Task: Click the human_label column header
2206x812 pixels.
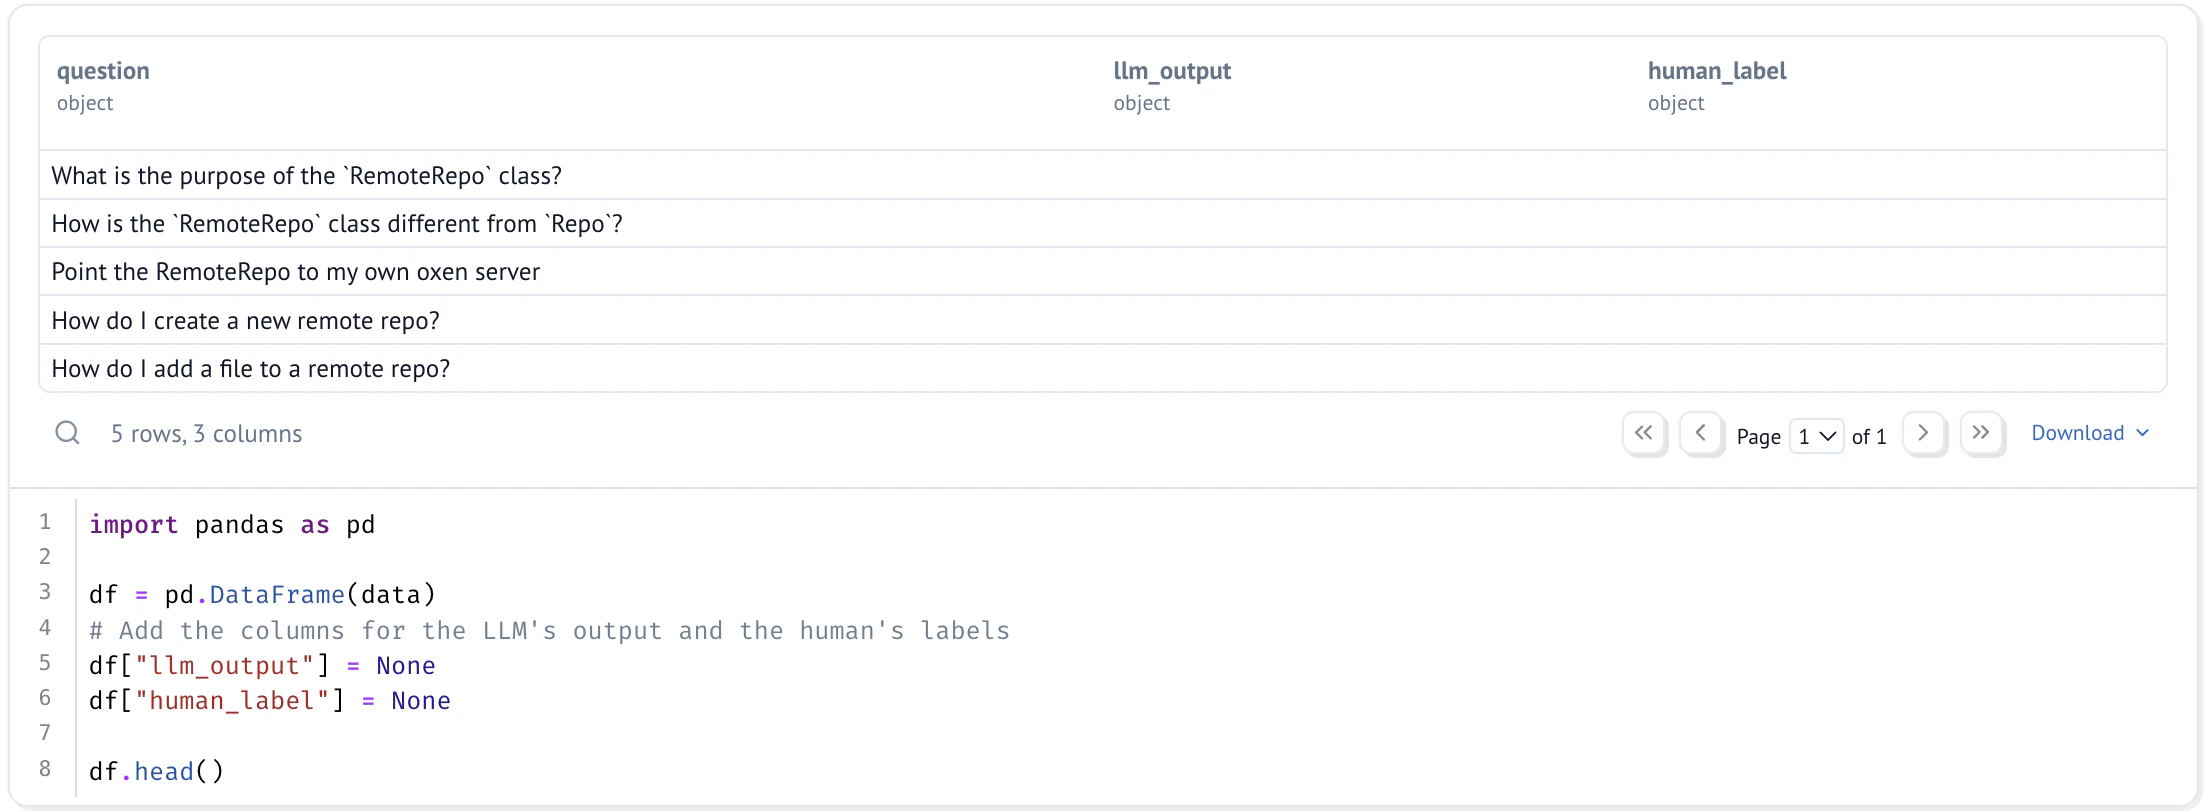Action: coord(1716,71)
